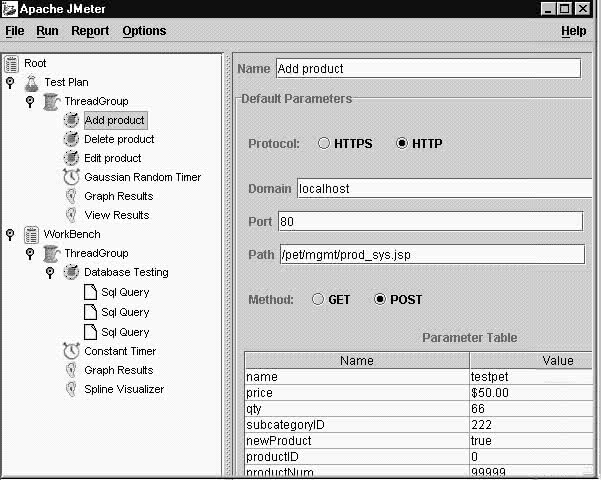Click the Apache JMeter title bar icon
Image resolution: width=601 pixels, height=480 pixels.
9,9
